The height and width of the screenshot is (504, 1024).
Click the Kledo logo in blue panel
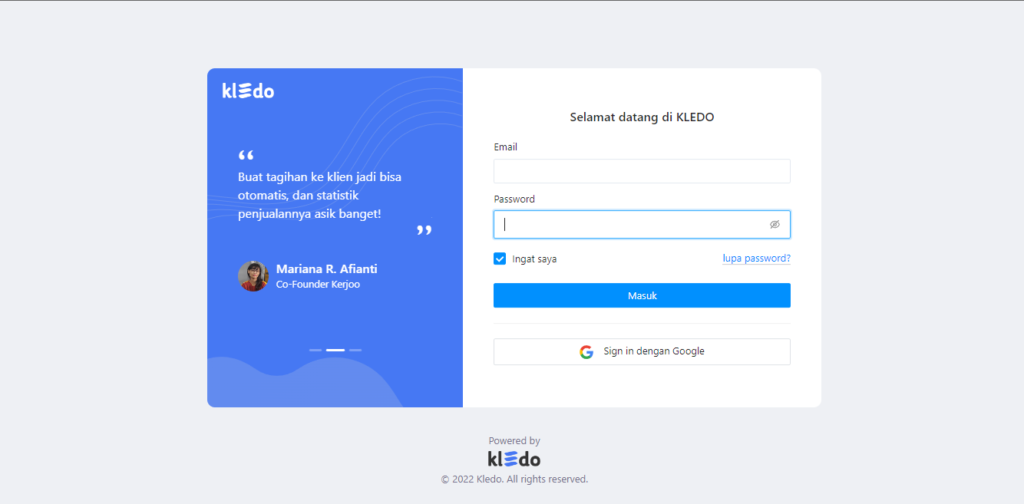tap(248, 91)
